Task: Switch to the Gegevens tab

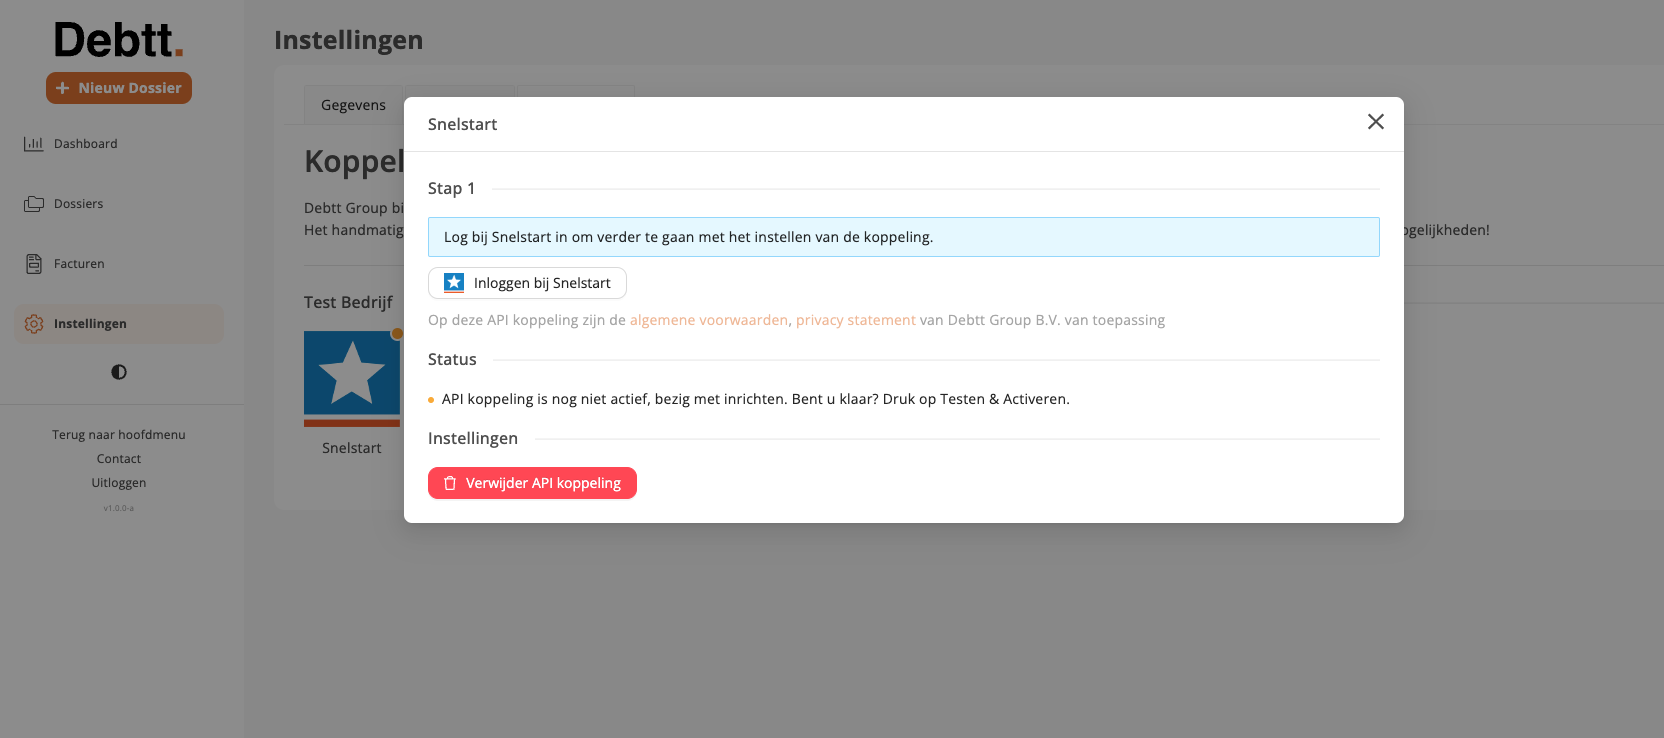Action: (353, 105)
